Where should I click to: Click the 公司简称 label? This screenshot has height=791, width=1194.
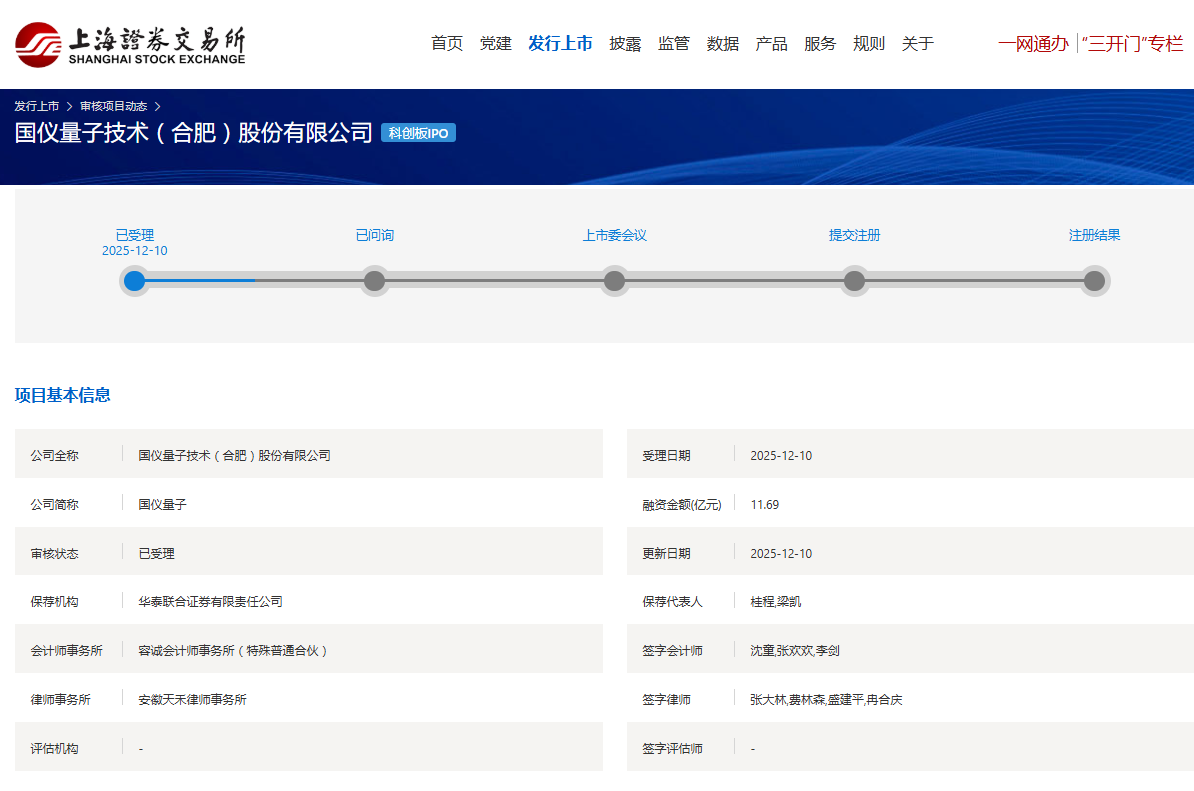(54, 504)
